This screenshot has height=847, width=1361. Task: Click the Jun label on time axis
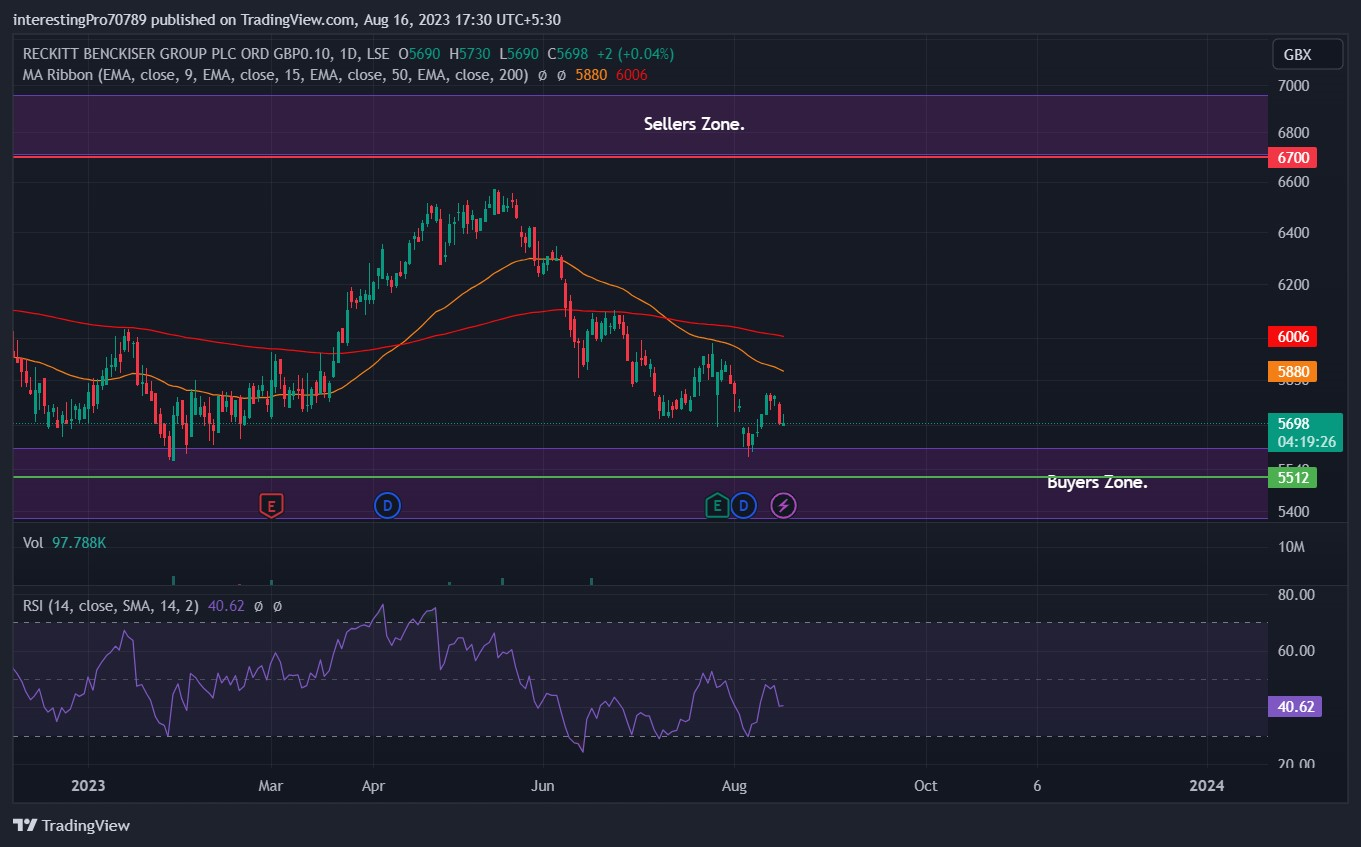click(542, 785)
